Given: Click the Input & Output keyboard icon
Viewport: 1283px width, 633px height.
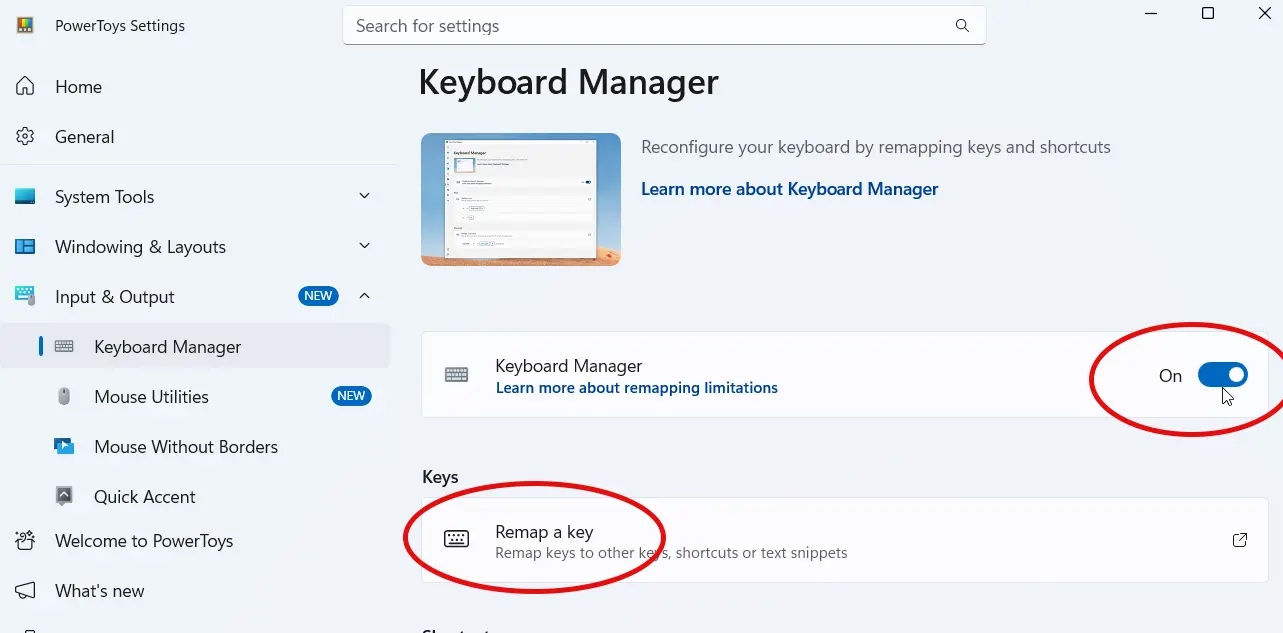Looking at the screenshot, I should [24, 296].
